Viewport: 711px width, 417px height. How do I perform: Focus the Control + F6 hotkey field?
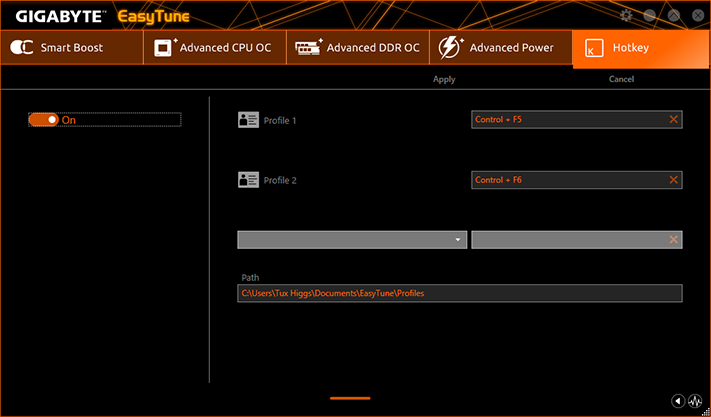577,180
